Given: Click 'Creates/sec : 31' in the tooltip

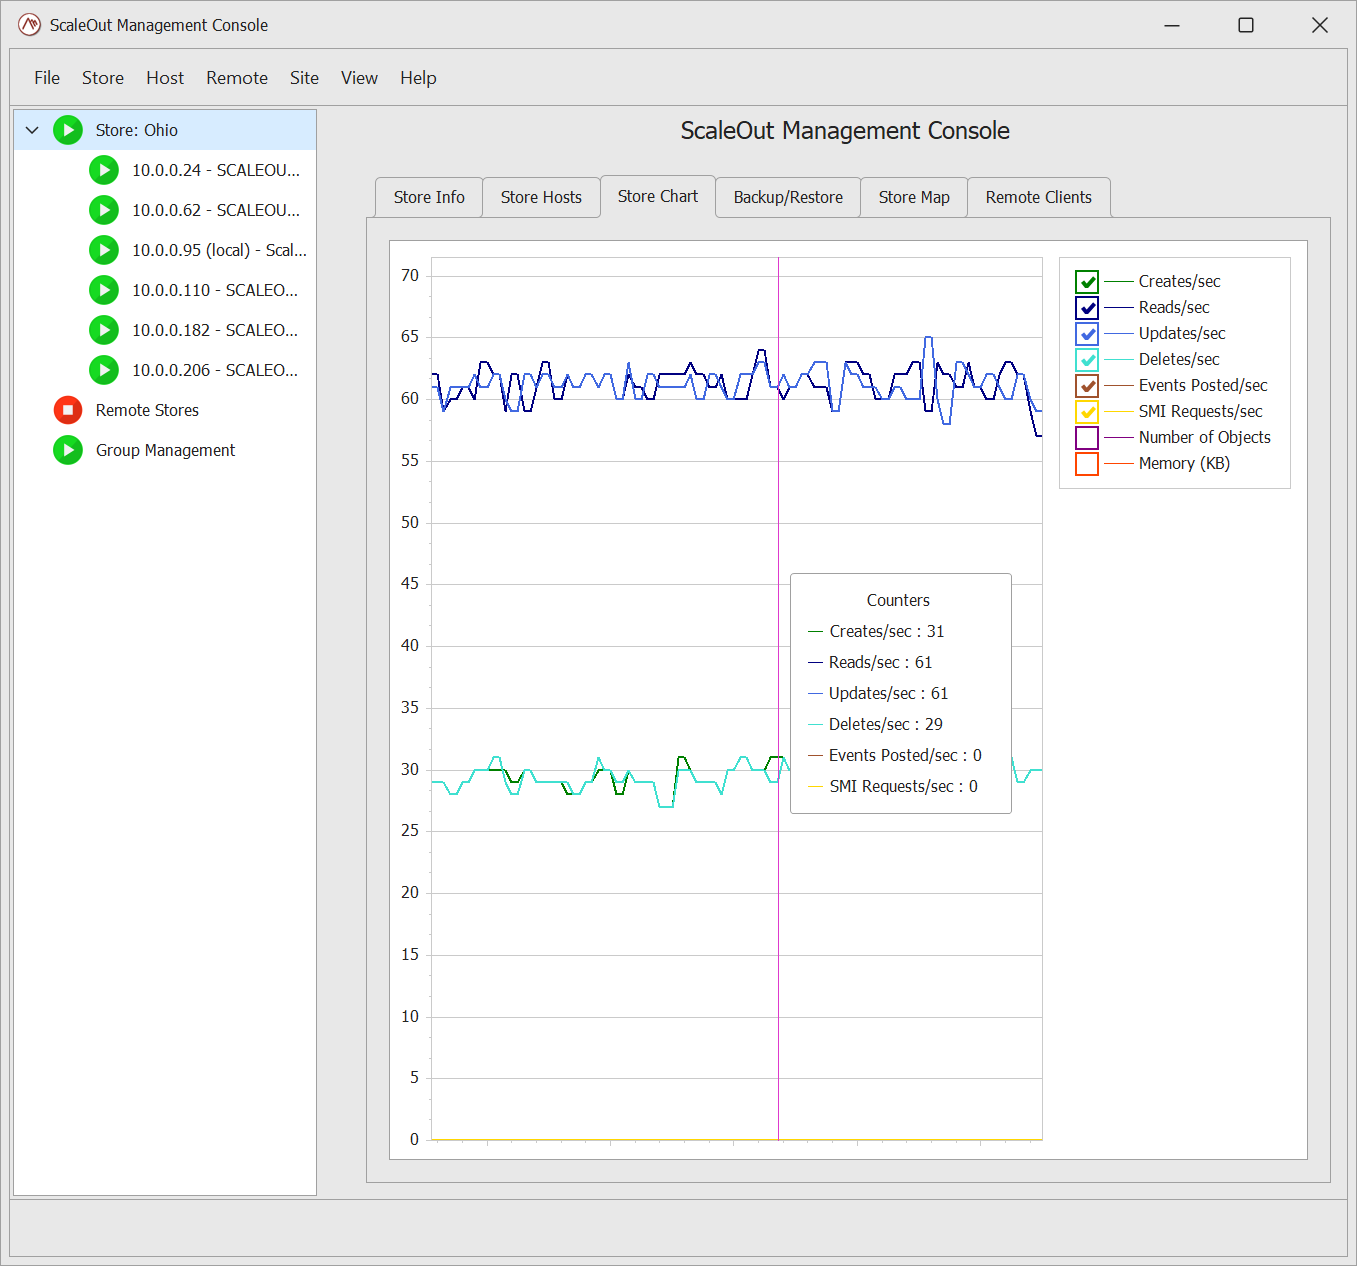Looking at the screenshot, I should [x=886, y=631].
